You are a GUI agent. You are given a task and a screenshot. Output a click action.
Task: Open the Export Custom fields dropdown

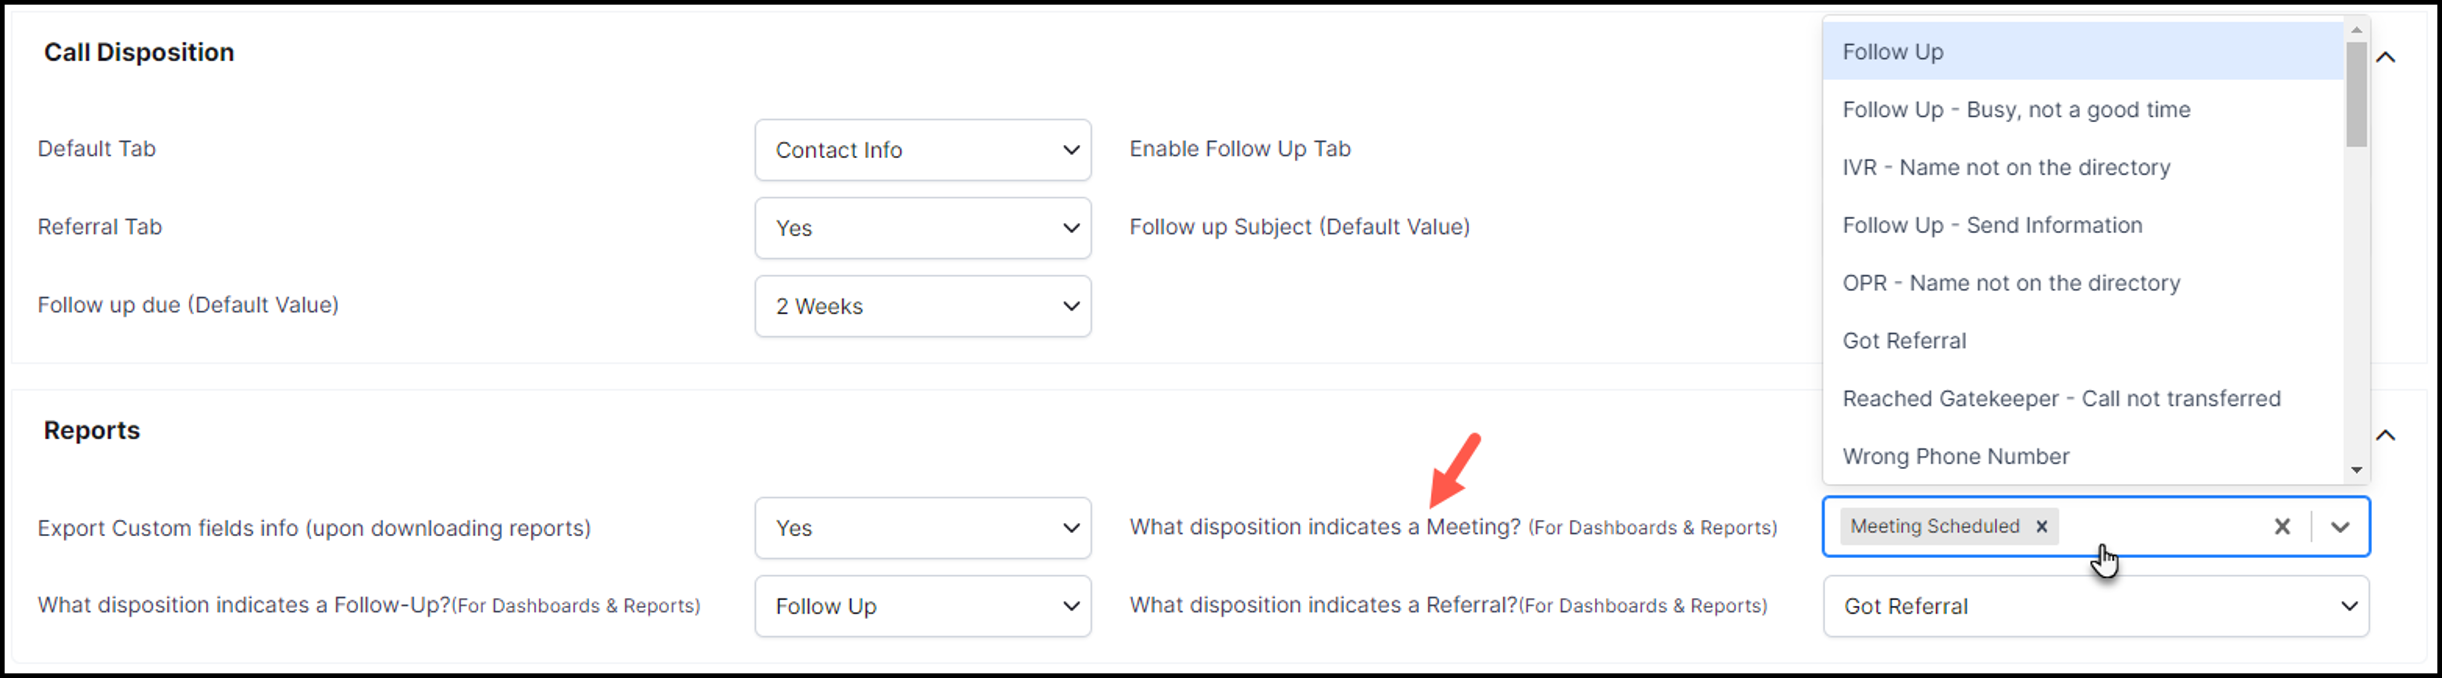click(x=923, y=528)
